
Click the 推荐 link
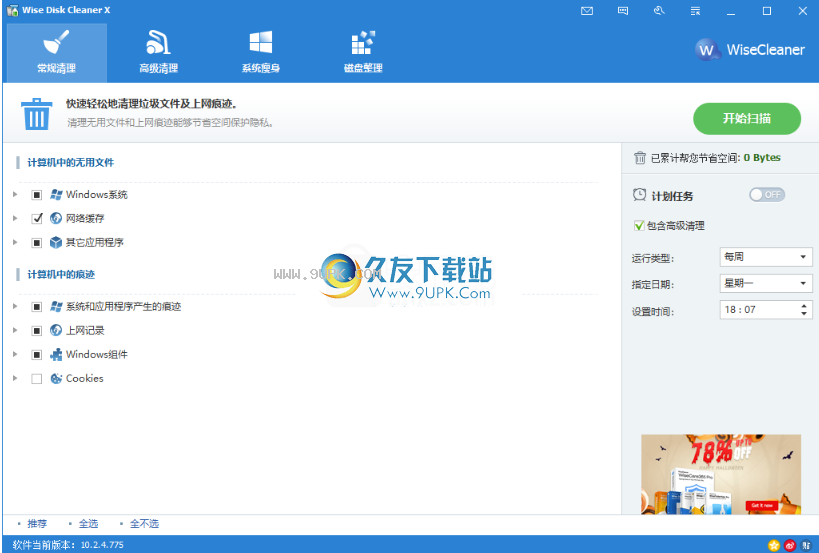tap(37, 524)
